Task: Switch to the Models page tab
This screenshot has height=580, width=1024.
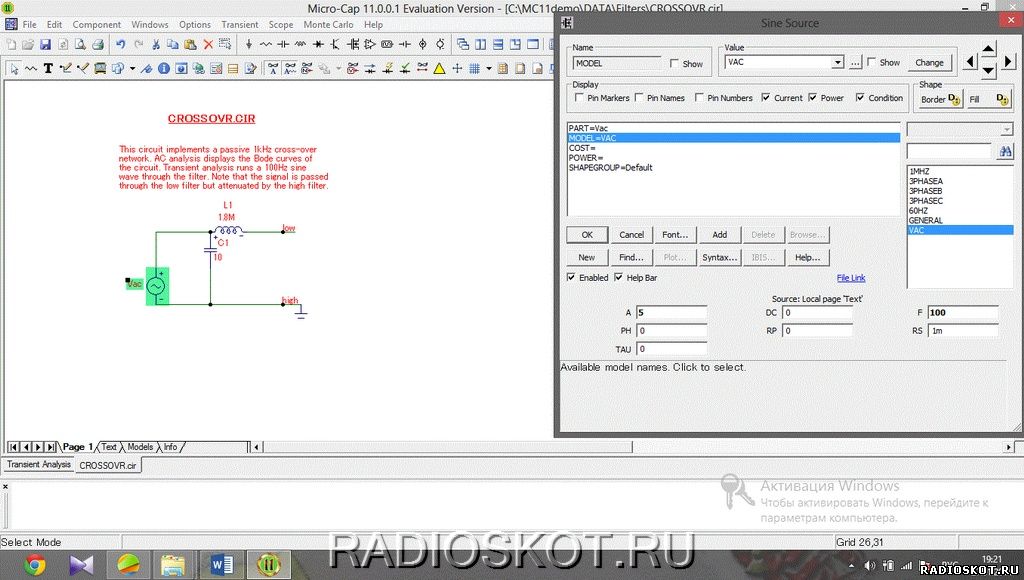Action: pyautogui.click(x=140, y=447)
